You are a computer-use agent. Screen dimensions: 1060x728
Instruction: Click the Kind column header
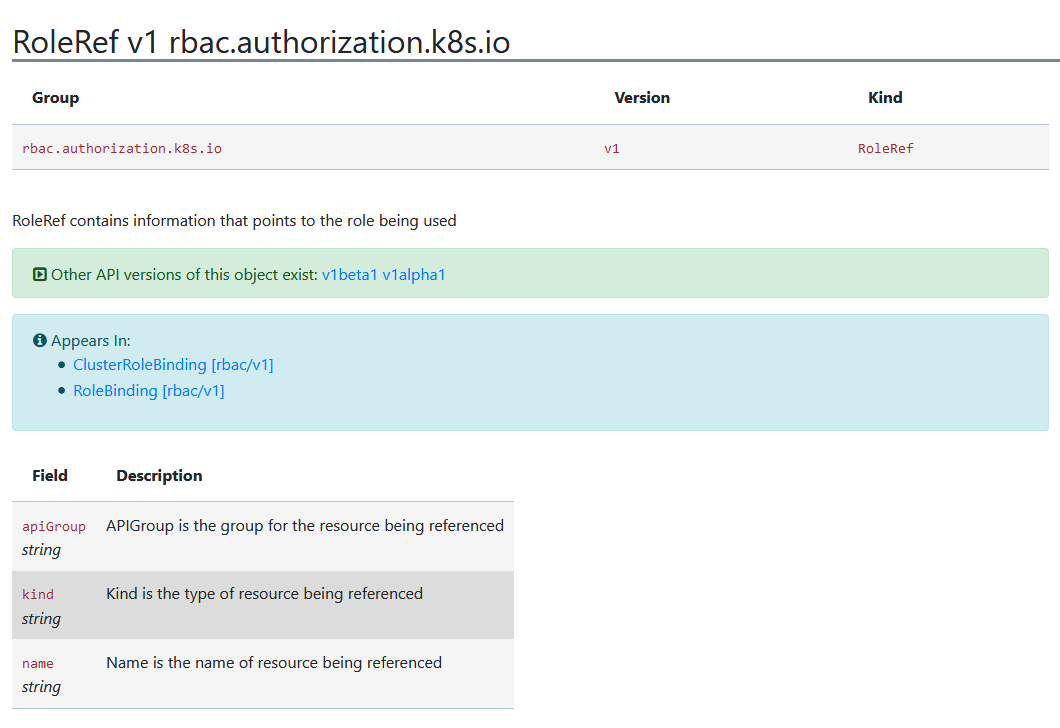point(885,97)
